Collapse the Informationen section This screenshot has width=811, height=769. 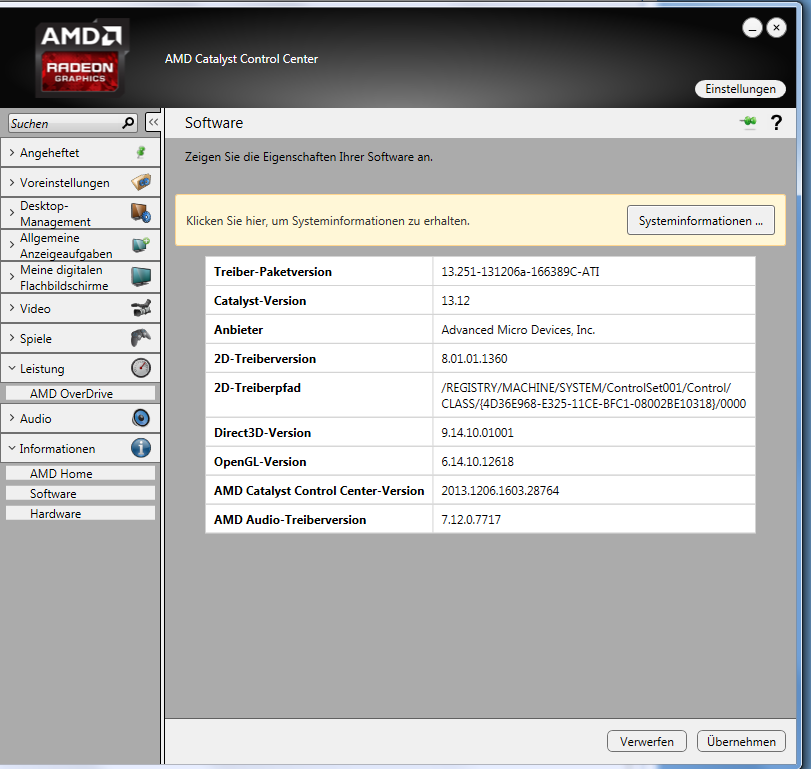[12, 448]
